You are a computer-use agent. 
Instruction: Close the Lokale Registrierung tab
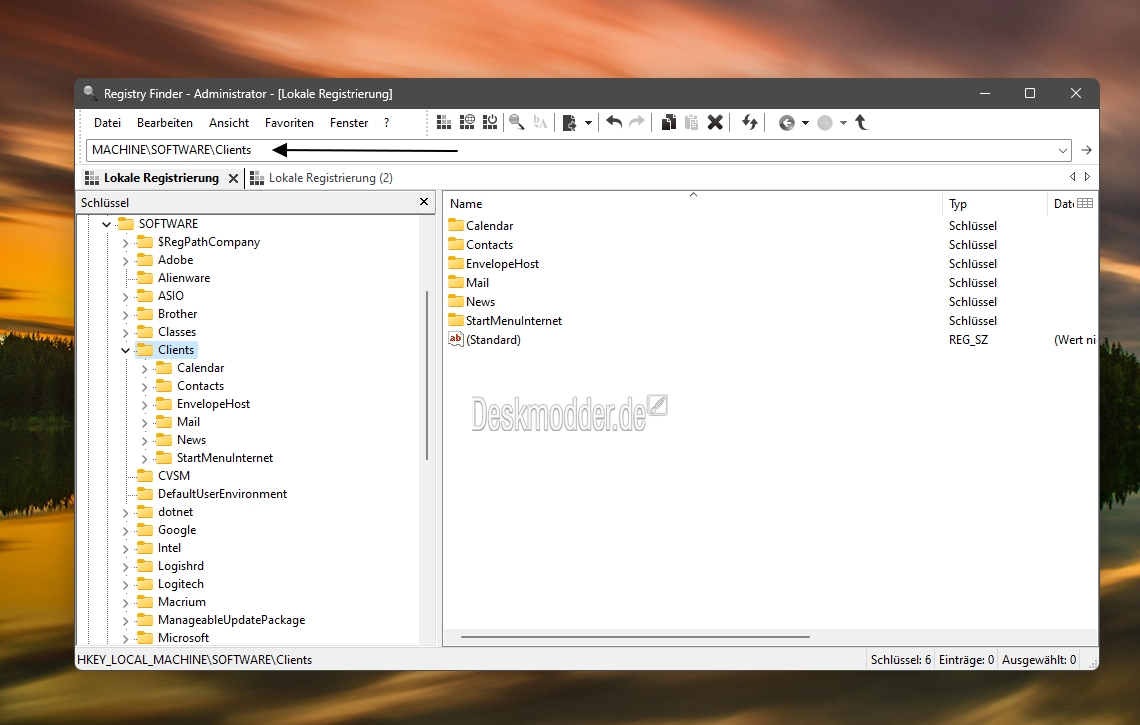point(233,178)
